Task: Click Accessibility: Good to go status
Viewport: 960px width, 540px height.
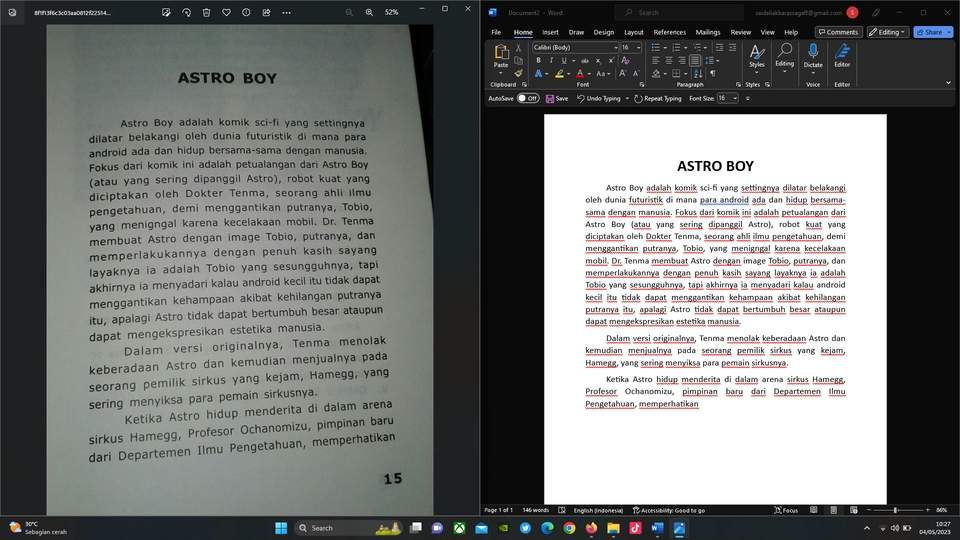Action: [669, 510]
